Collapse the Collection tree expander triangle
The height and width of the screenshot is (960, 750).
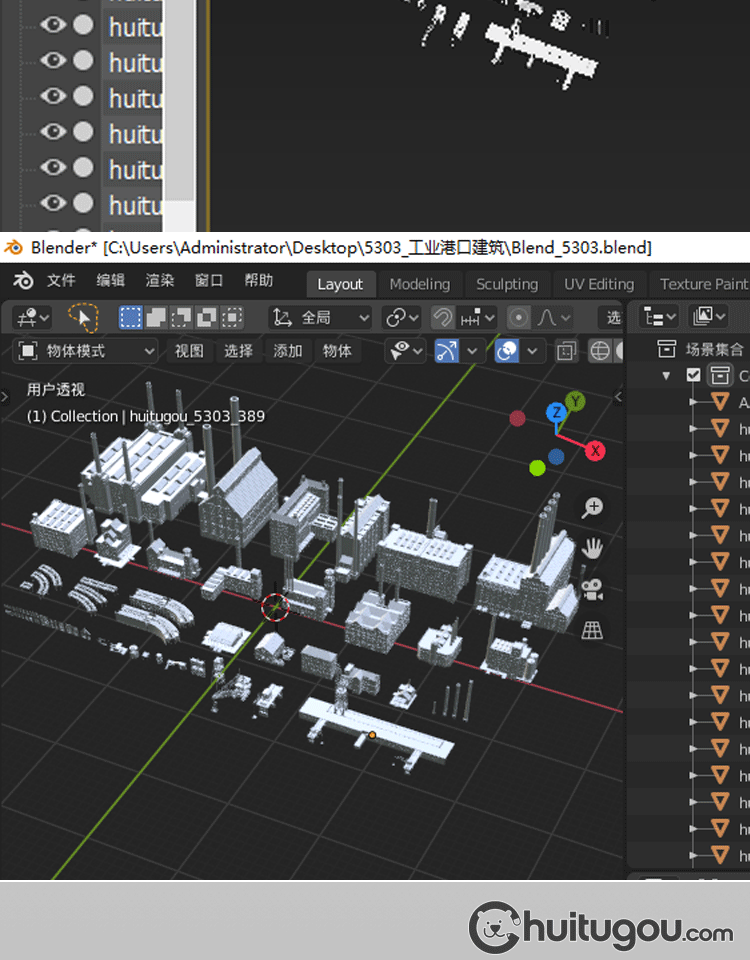point(666,376)
